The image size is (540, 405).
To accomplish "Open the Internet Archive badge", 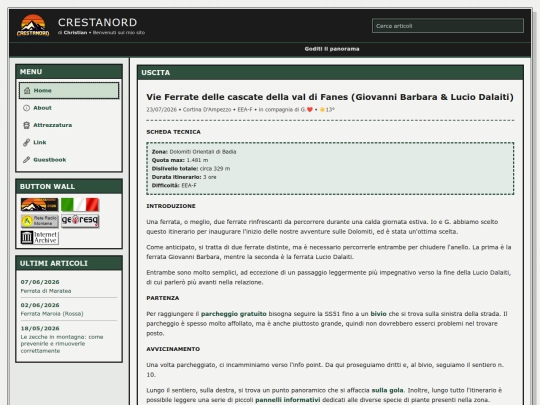I will 39,237.
